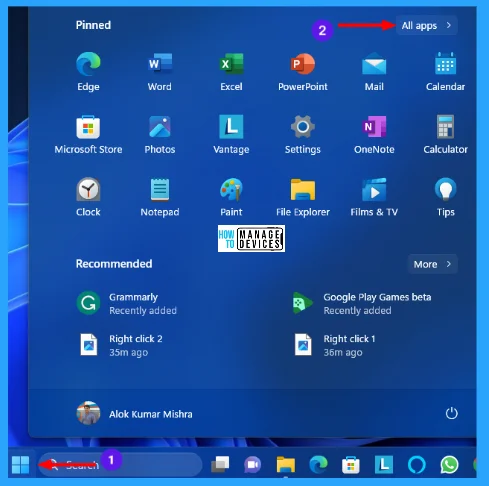Open the Photos app
The height and width of the screenshot is (486, 489).
[x=160, y=134]
